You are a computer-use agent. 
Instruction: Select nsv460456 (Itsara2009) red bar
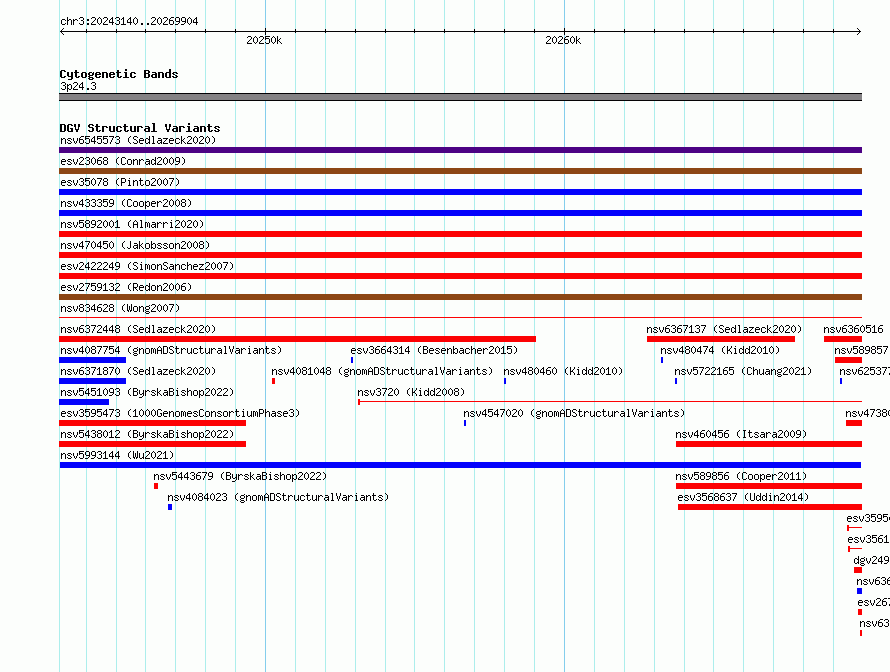tap(769, 444)
